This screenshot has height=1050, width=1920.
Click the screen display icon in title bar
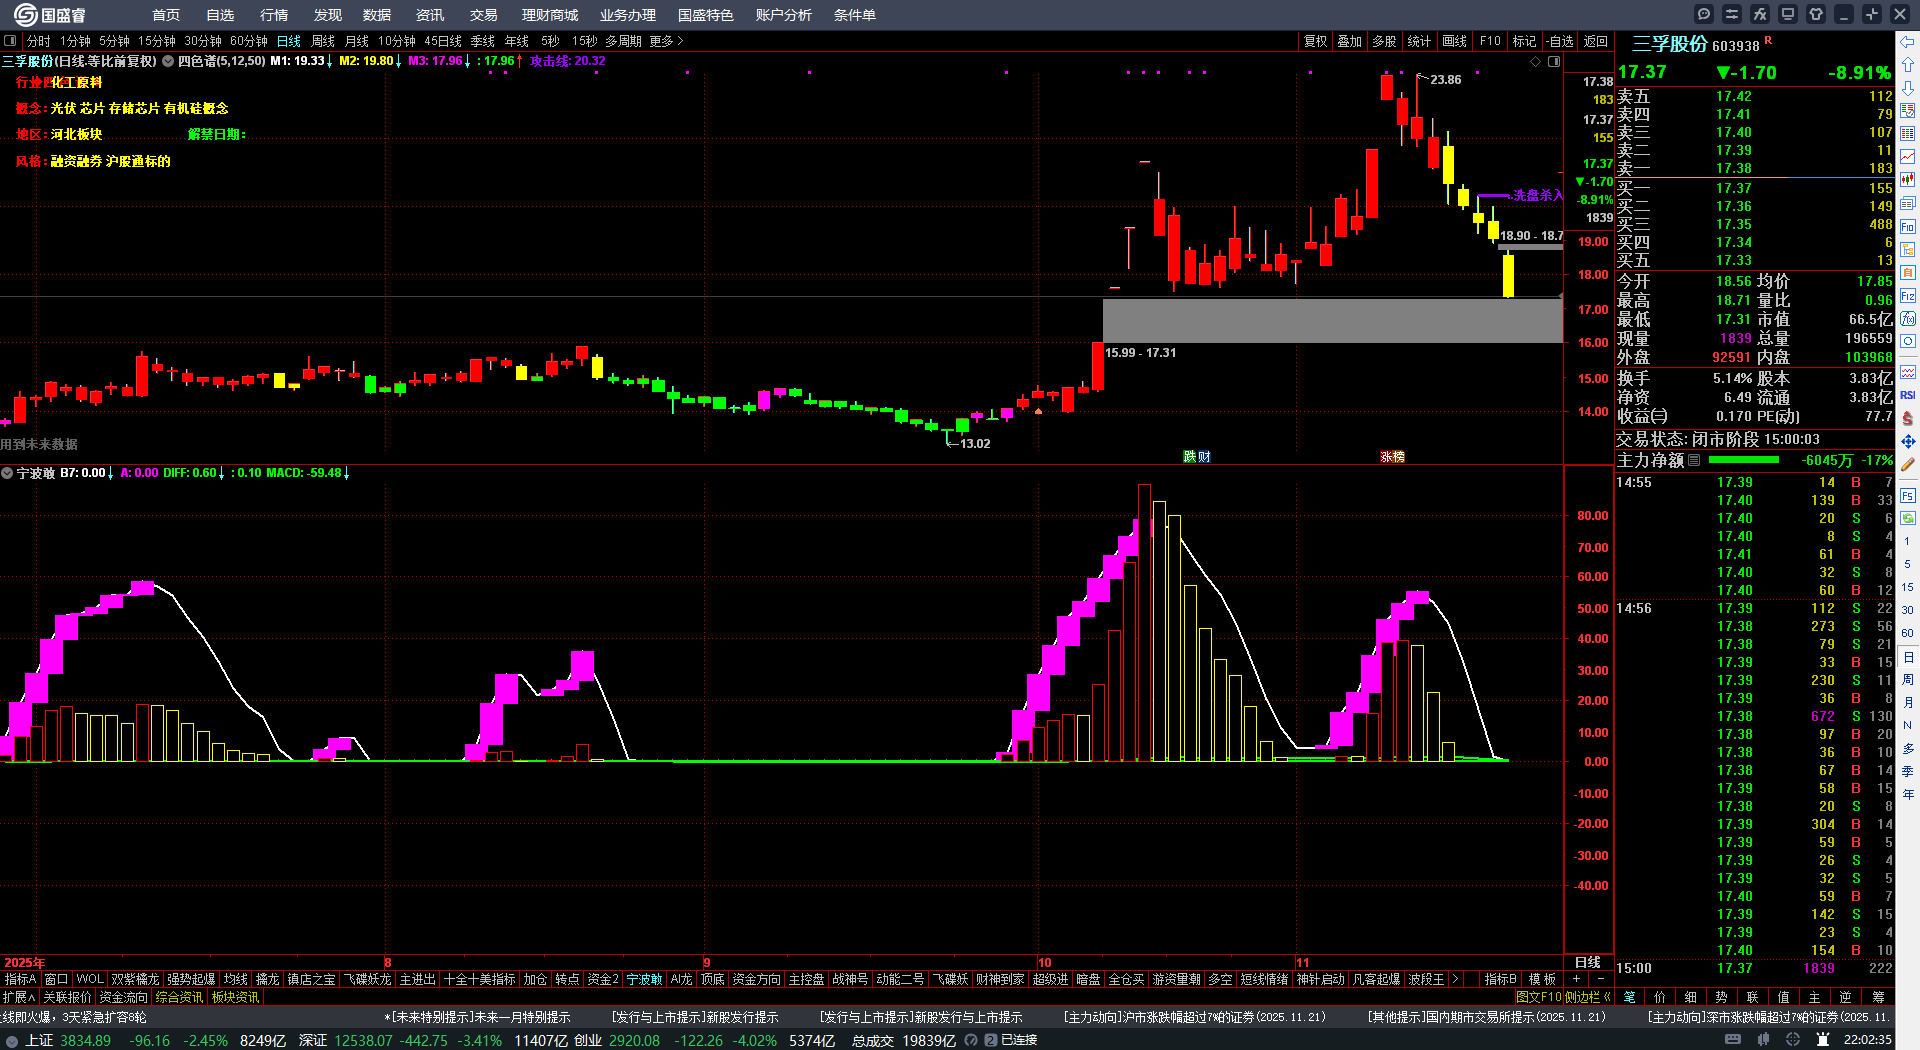coord(1788,14)
